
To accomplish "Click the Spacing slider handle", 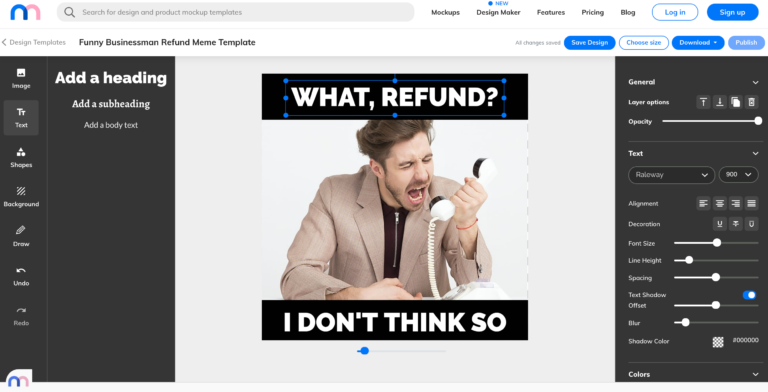I will click(716, 277).
